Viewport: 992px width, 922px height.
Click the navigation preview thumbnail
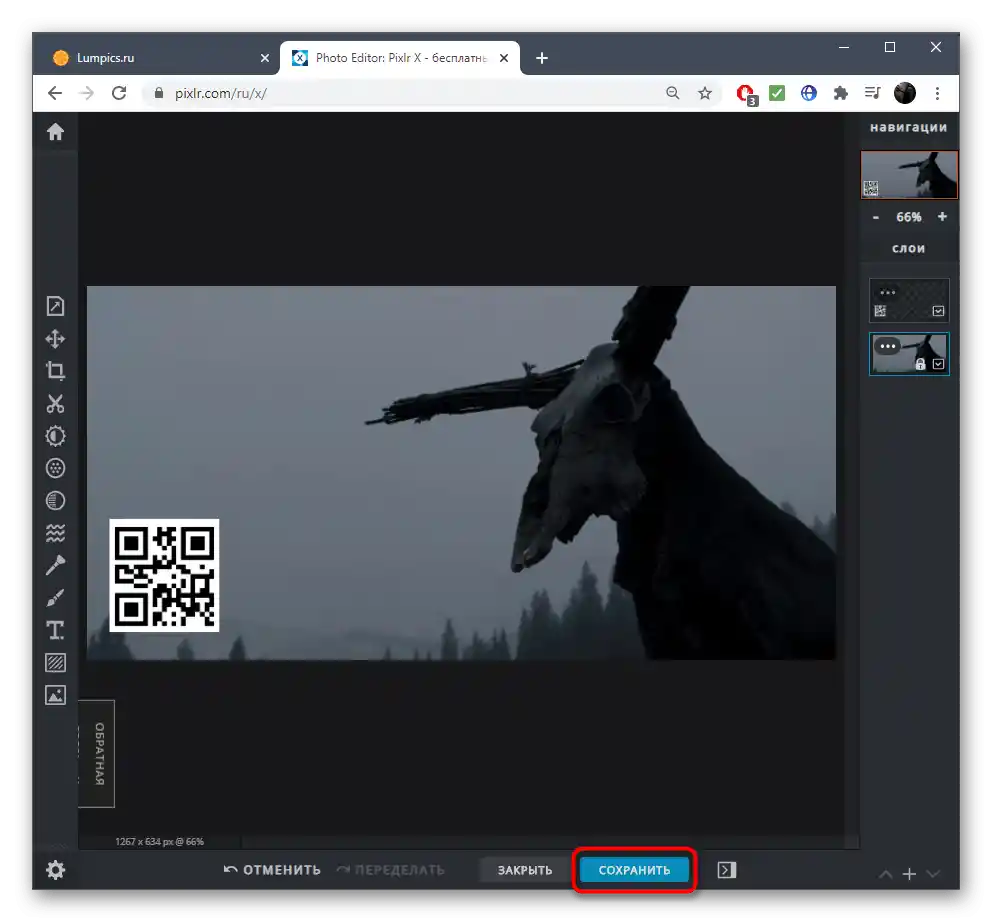coord(909,175)
